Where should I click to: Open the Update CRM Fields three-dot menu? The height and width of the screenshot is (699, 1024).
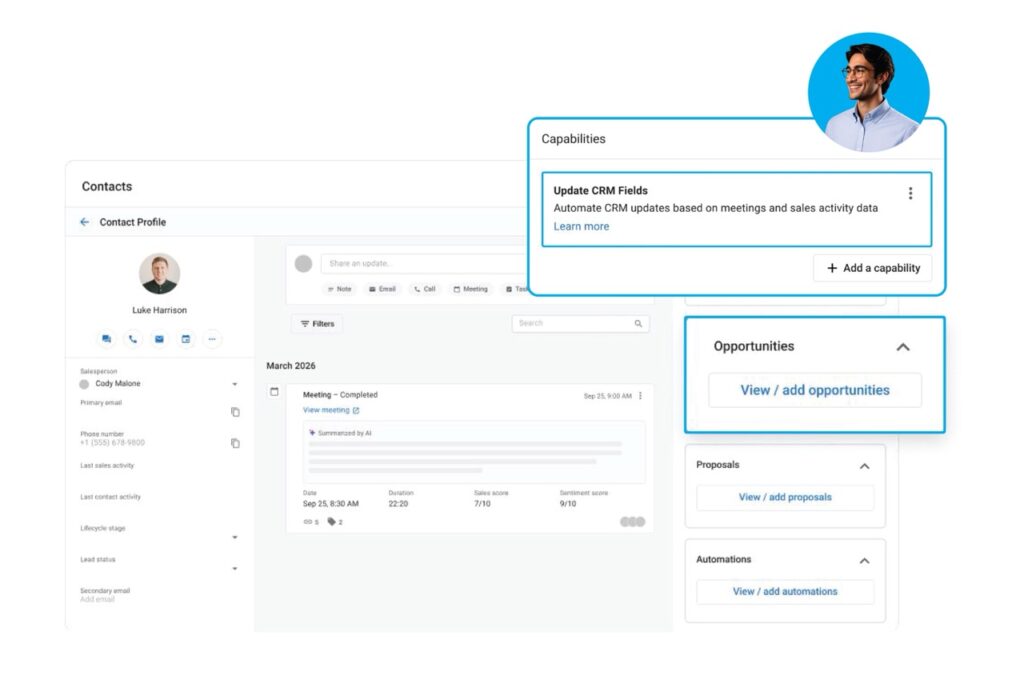coord(910,194)
